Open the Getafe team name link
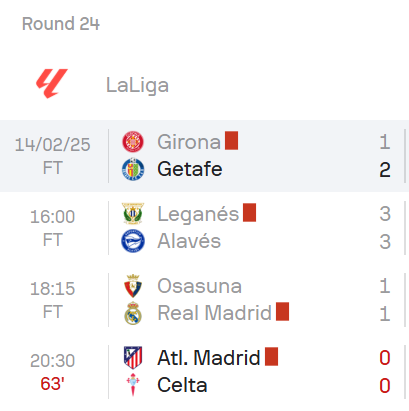The height and width of the screenshot is (411, 409). click(190, 169)
